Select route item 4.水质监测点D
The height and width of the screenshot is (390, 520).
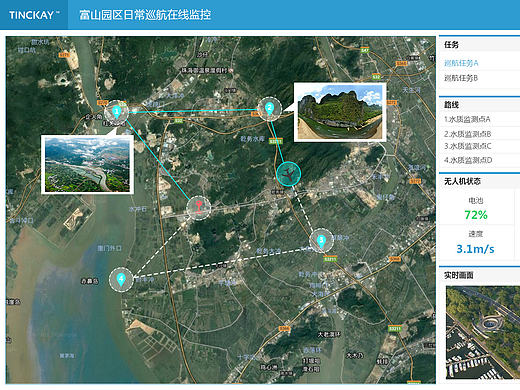coord(468,160)
